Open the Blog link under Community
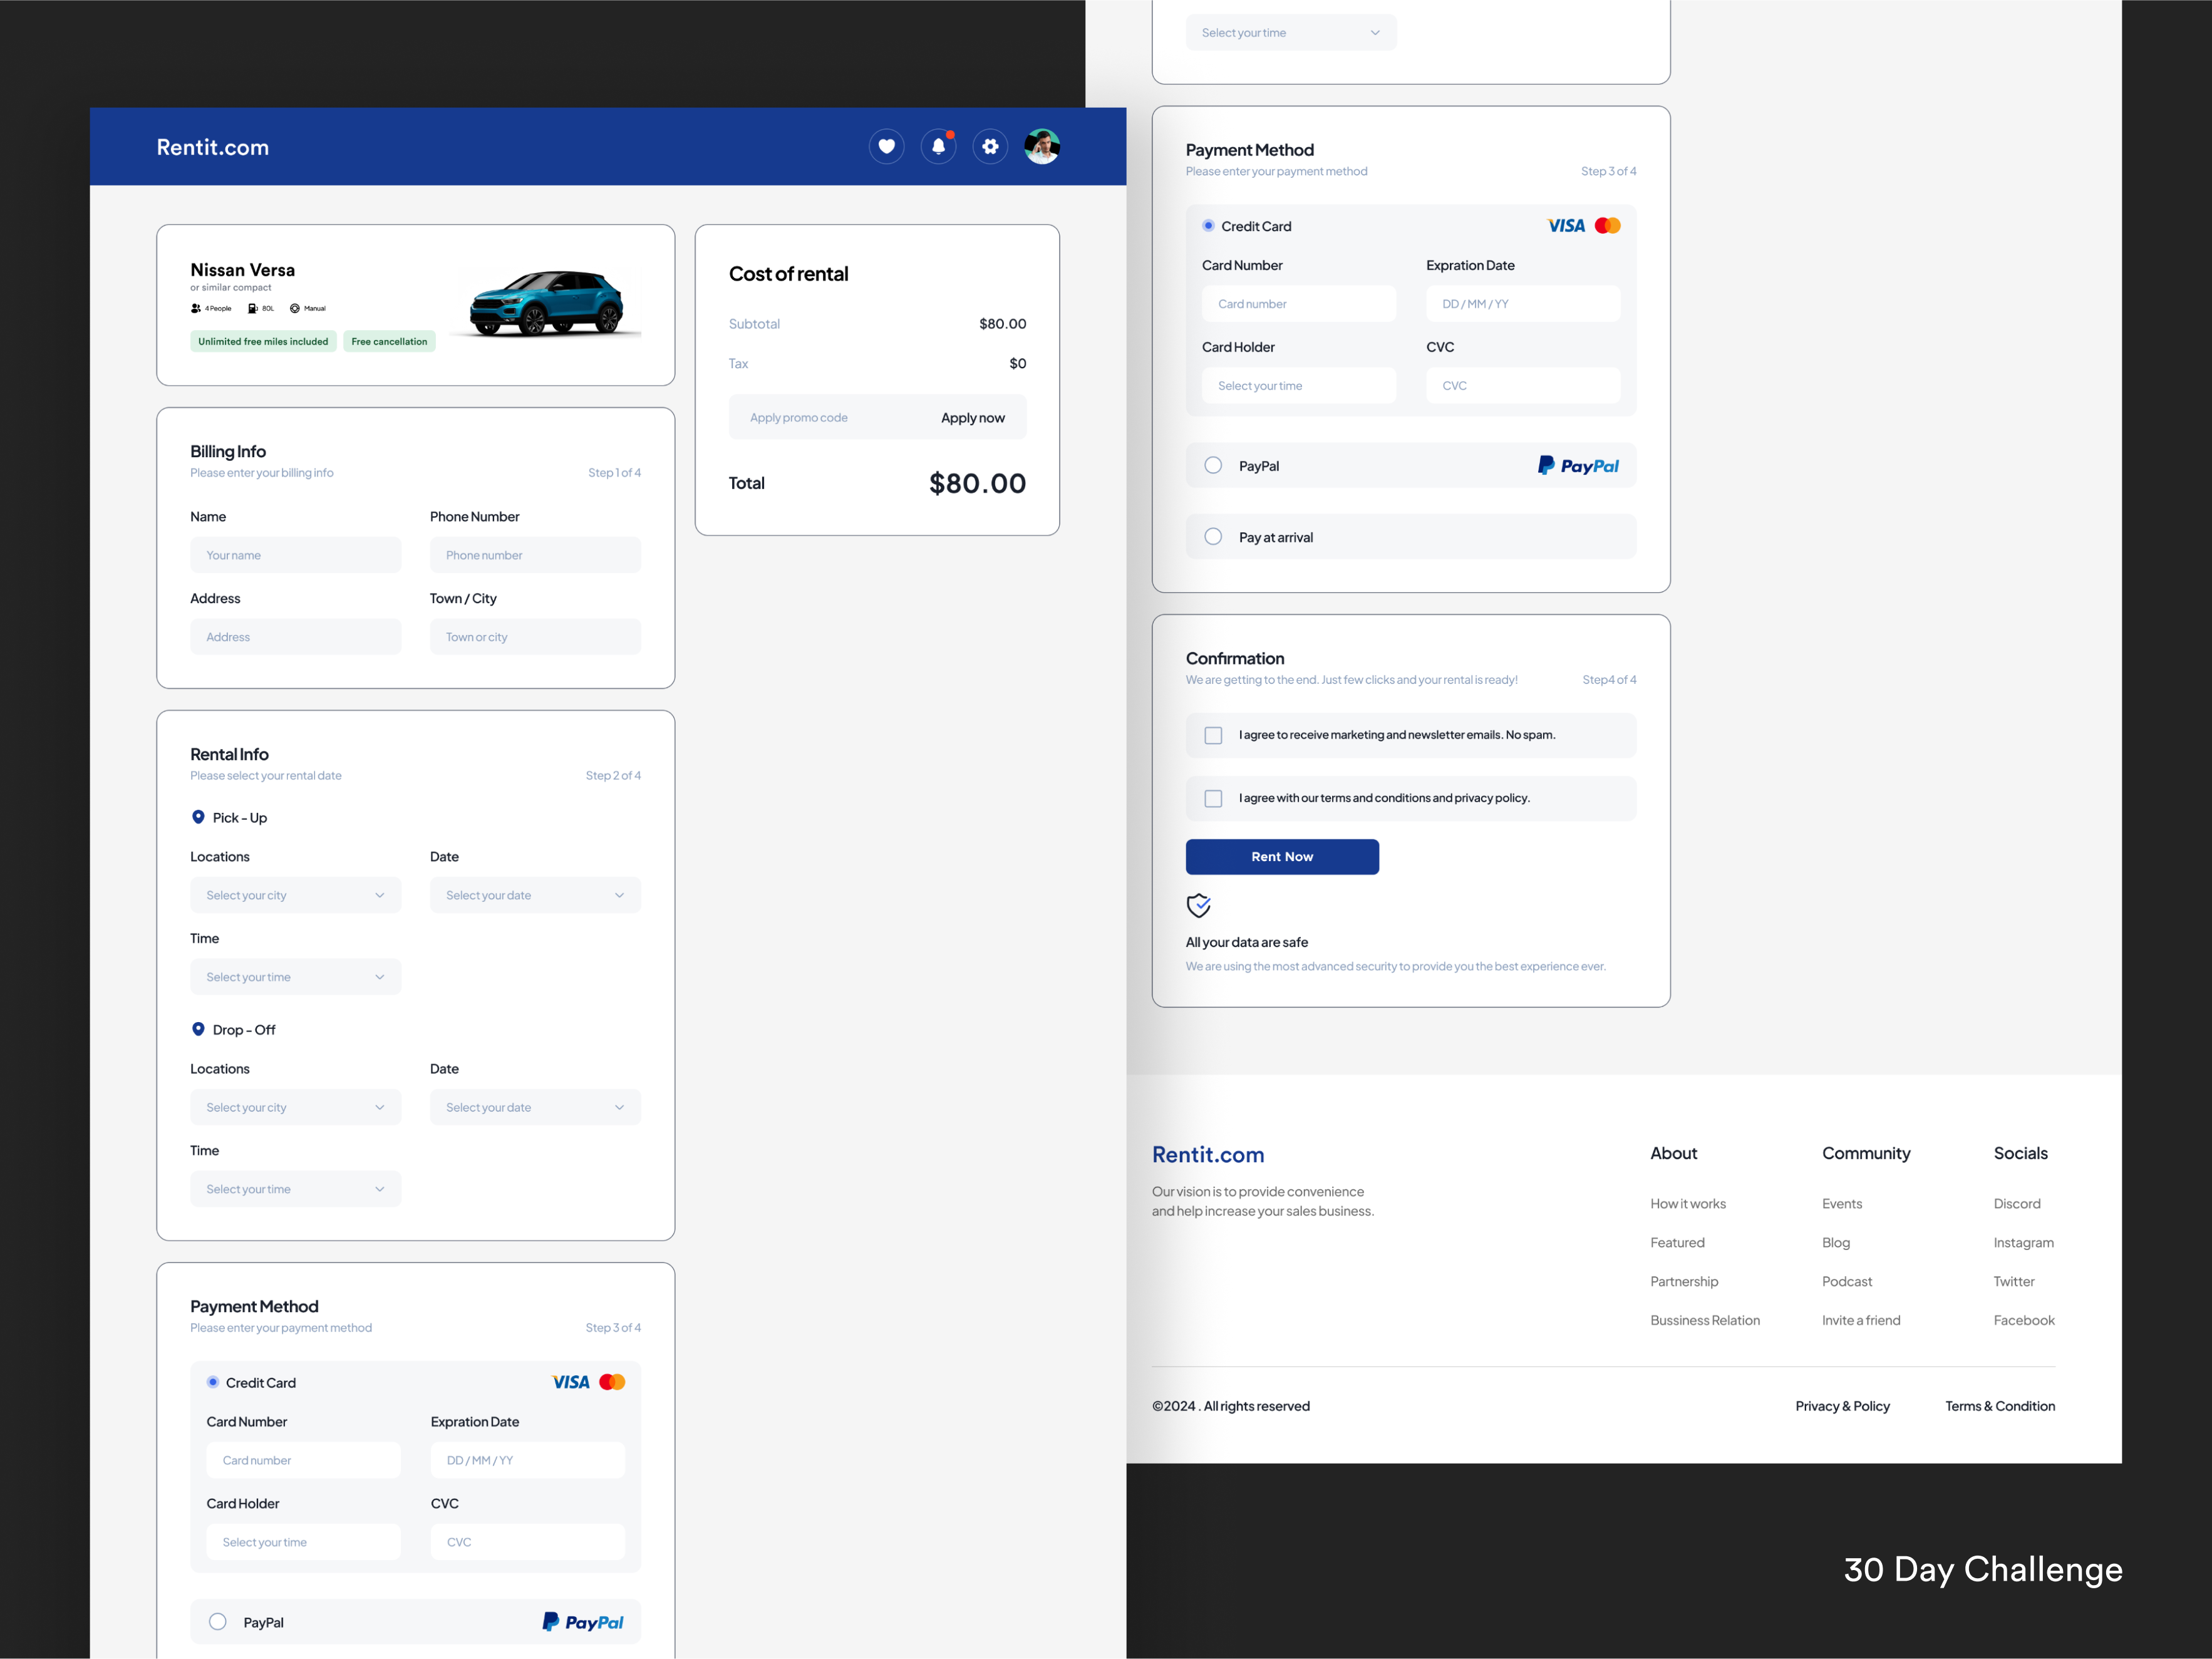The height and width of the screenshot is (1659, 2212). click(1836, 1242)
